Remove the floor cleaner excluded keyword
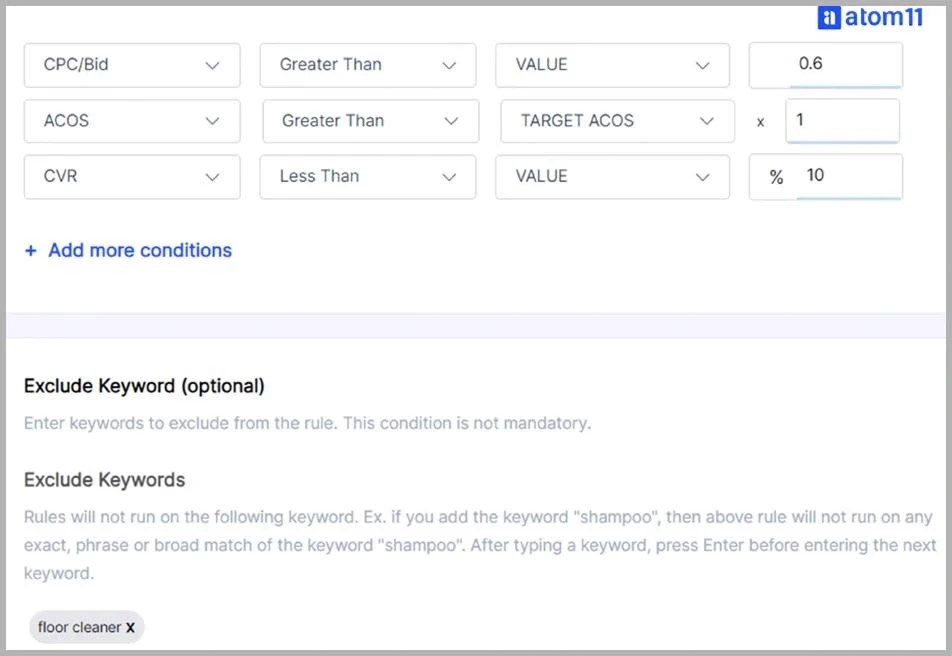The width and height of the screenshot is (952, 656). (130, 627)
